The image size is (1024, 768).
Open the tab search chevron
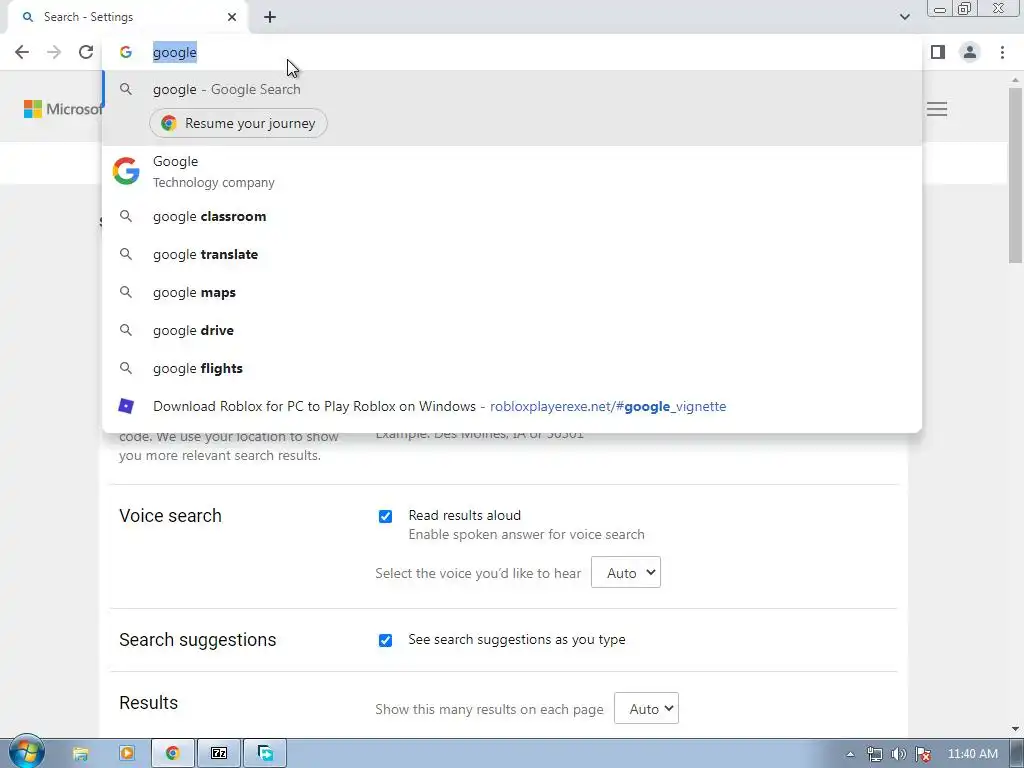coord(904,17)
